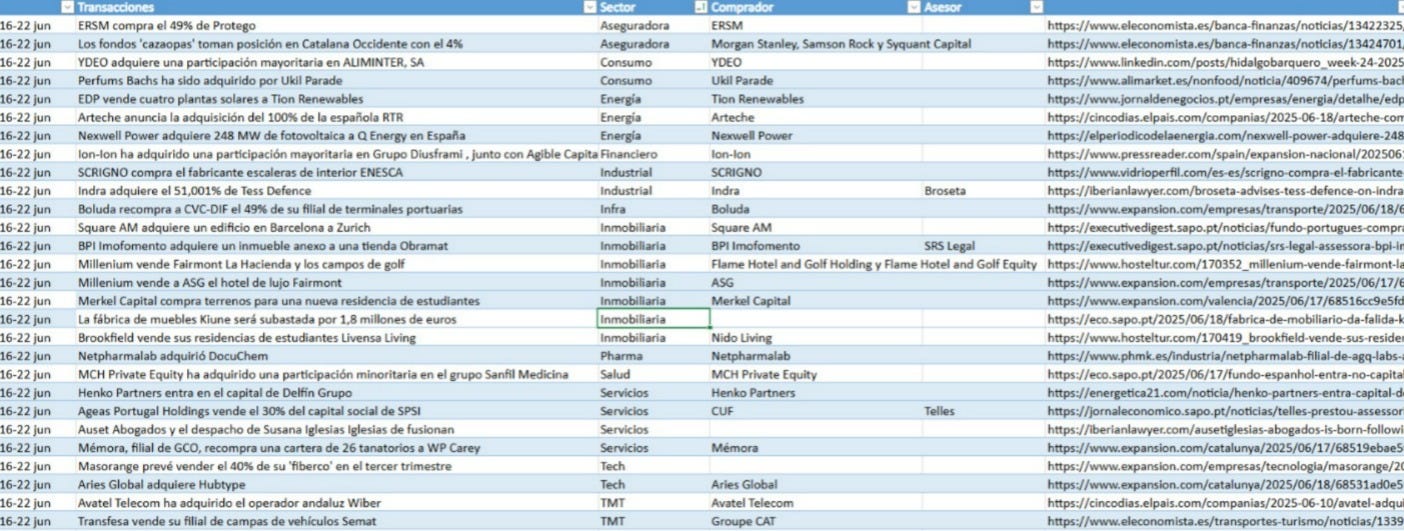The width and height of the screenshot is (1404, 531).
Task: Select cell 'Square AM adquiere un edificio en Barcelona'
Action: (336, 227)
